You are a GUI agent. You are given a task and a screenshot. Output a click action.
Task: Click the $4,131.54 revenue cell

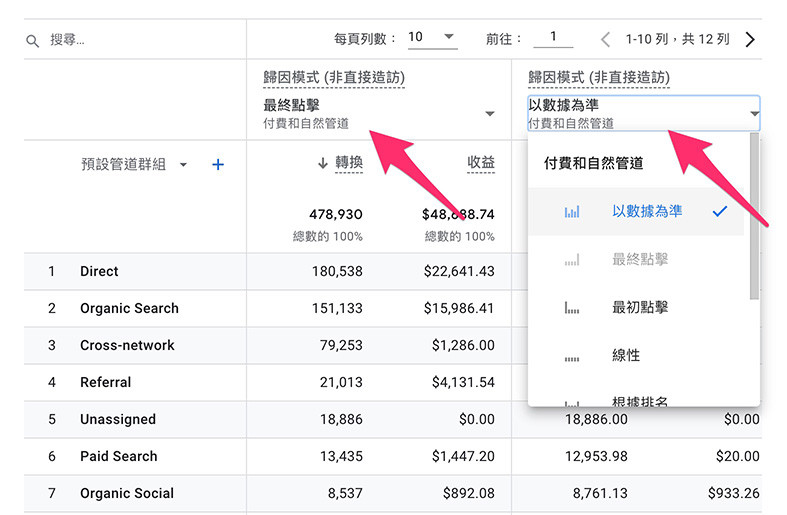[x=463, y=383]
